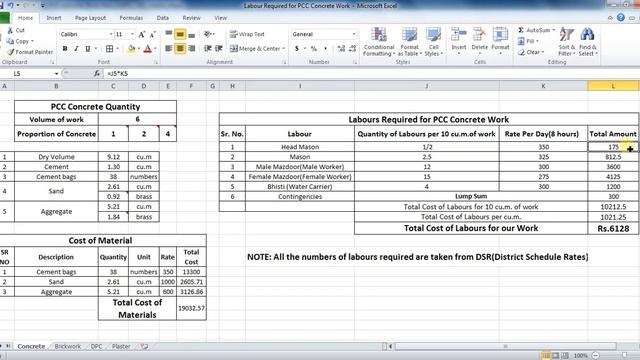The height and width of the screenshot is (360, 640).
Task: Apply Accounting currency $ format
Action: point(297,49)
